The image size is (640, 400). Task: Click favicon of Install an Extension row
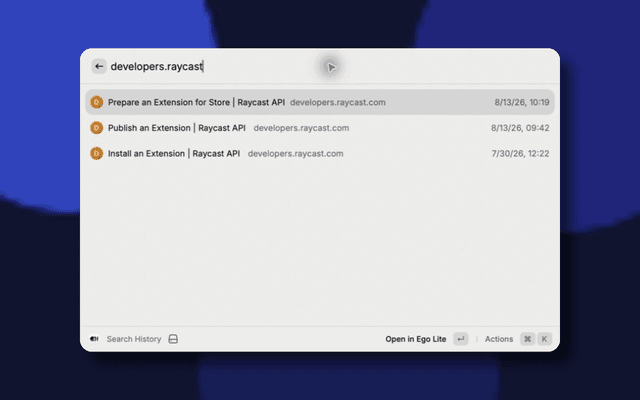[96, 153]
